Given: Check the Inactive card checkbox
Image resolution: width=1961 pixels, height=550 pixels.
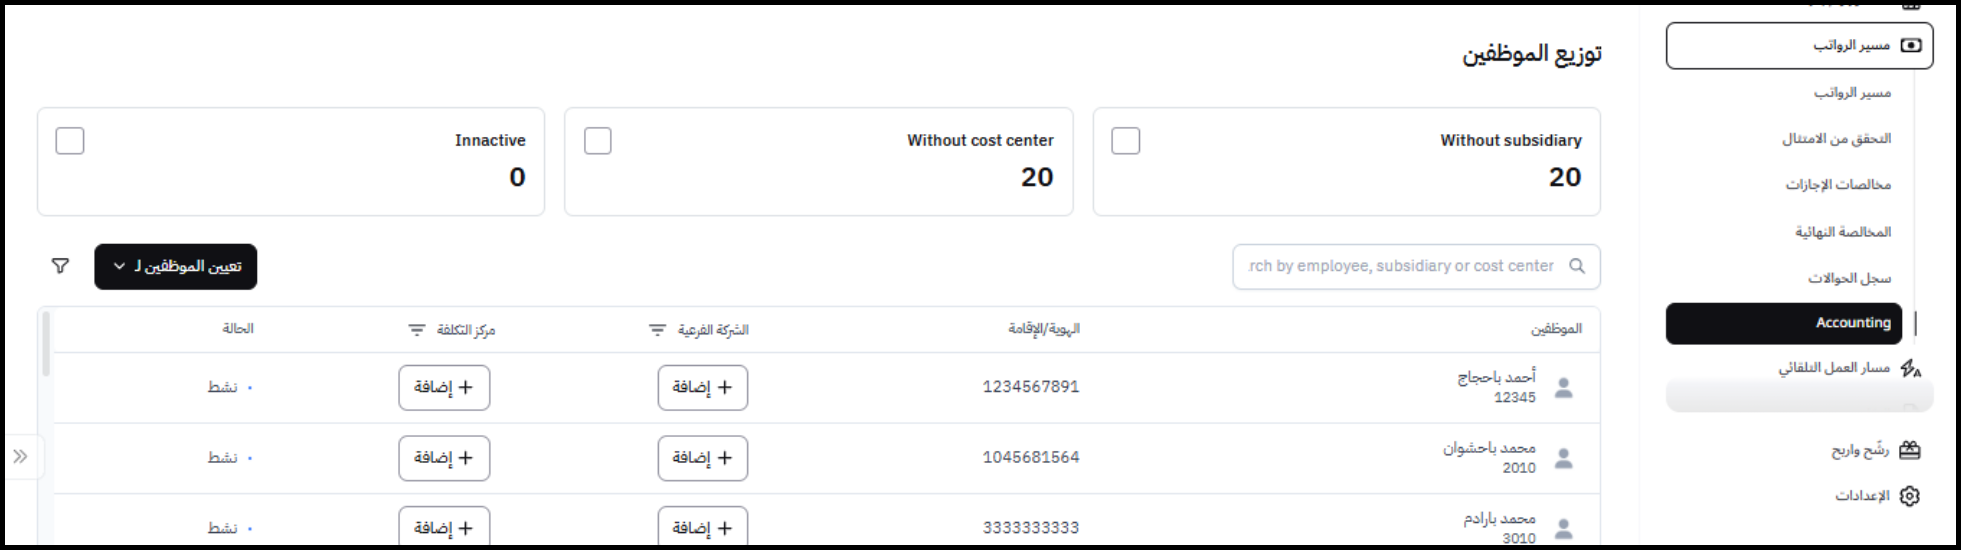Looking at the screenshot, I should (x=70, y=141).
